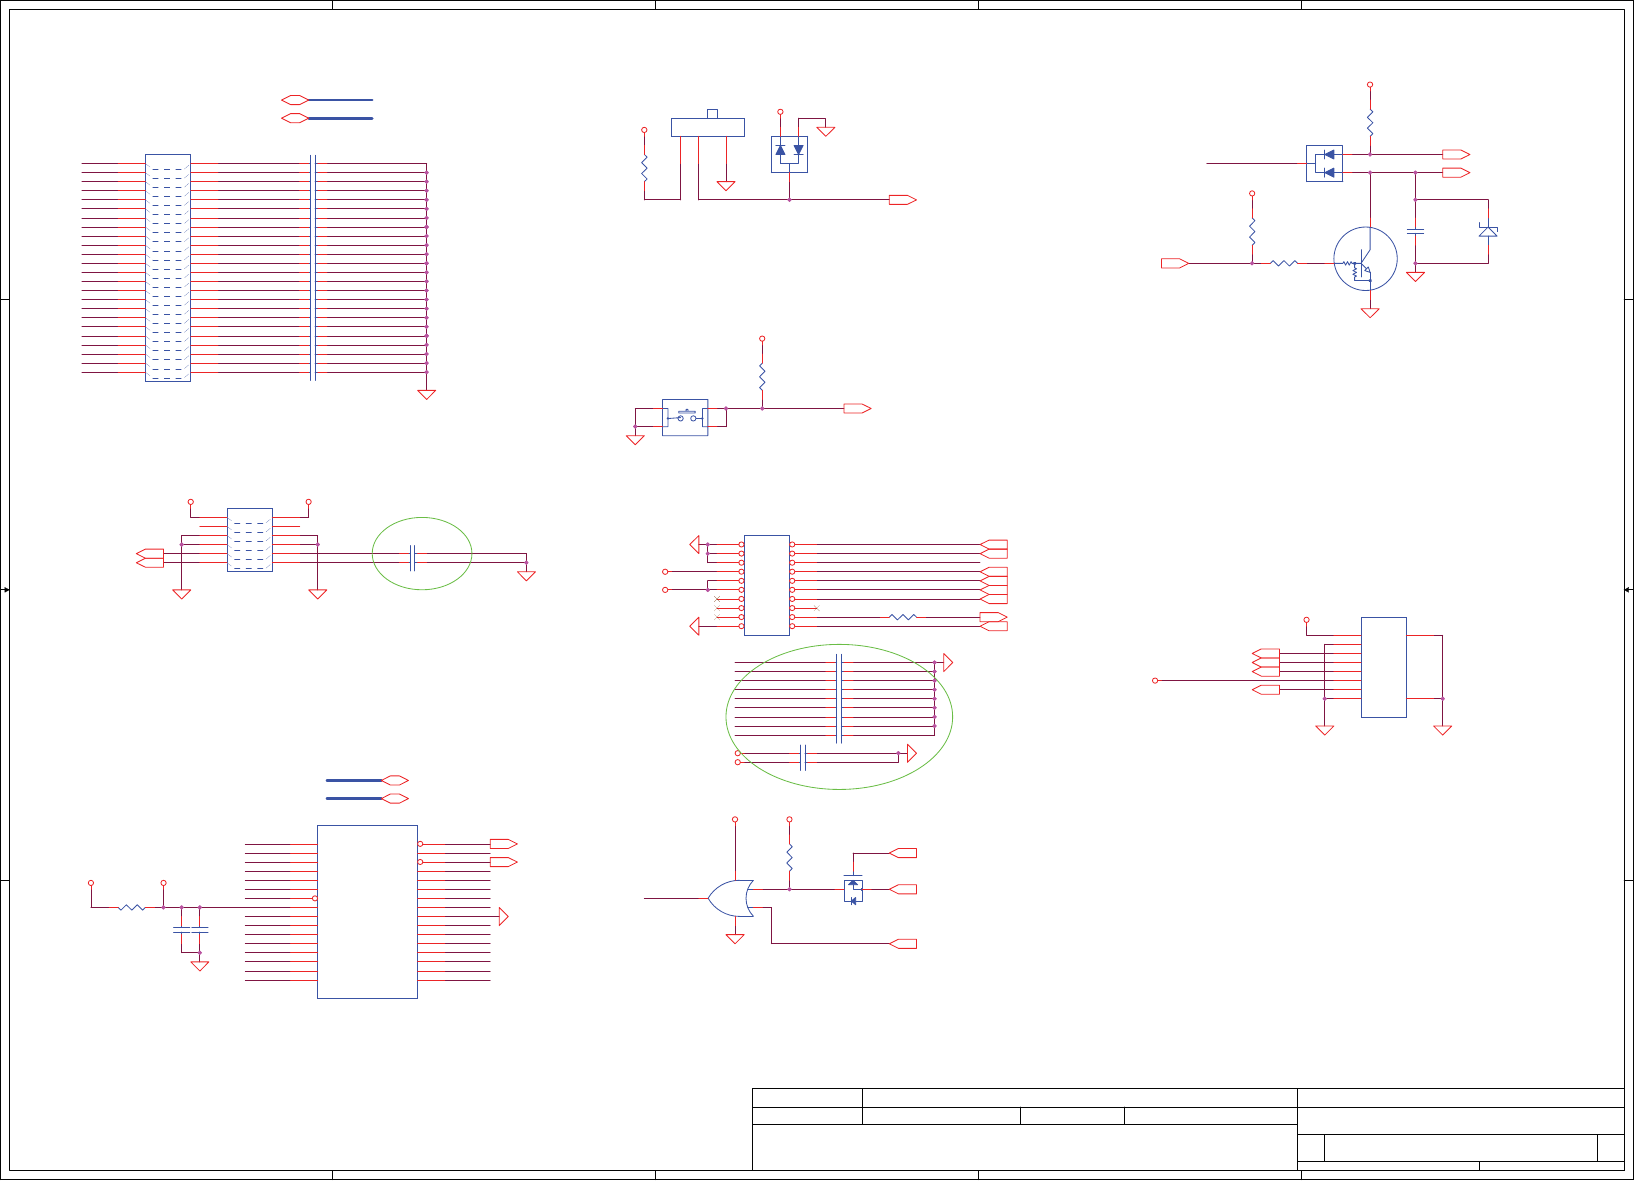The image size is (1634, 1181).
Task: Click the power arrow right of large IC
Action: click(504, 916)
